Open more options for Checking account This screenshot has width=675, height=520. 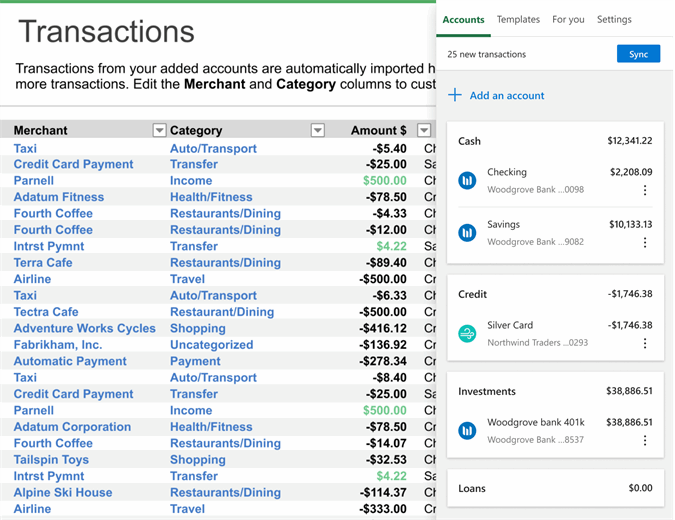[644, 190]
